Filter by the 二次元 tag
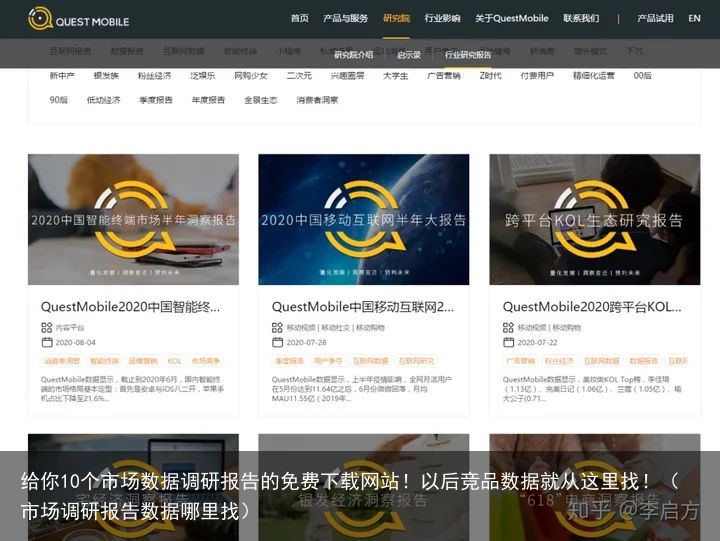 (299, 75)
